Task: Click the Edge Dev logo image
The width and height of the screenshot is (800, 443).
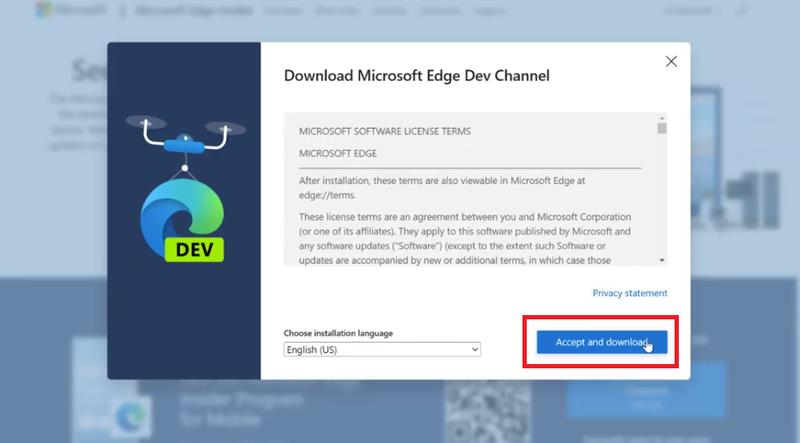Action: coord(182,221)
